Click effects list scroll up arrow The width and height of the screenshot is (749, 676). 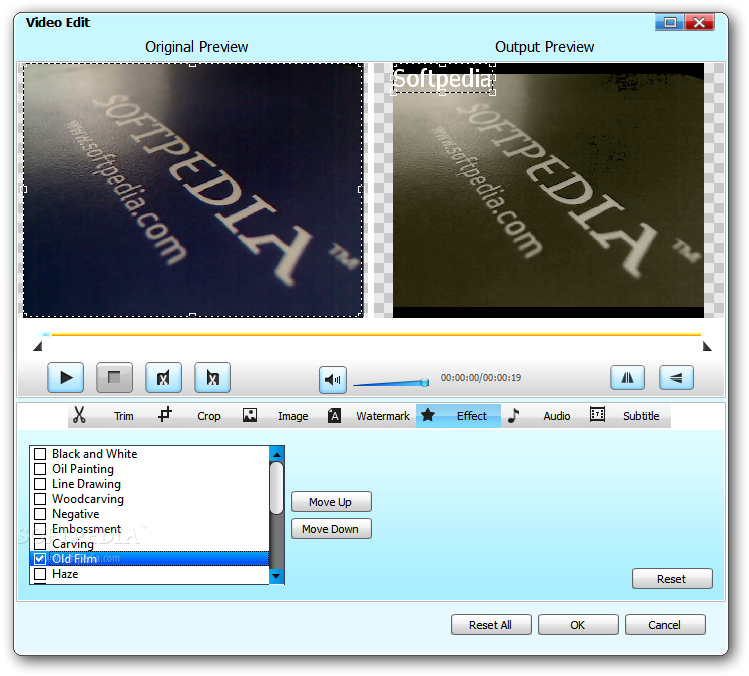click(277, 454)
